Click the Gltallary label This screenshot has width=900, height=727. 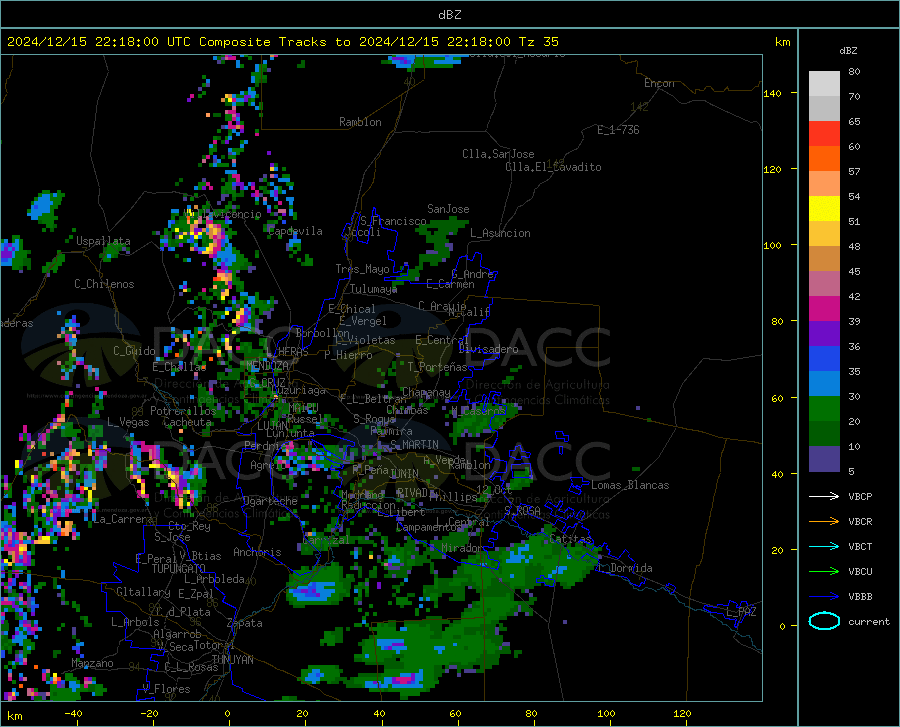(x=143, y=592)
